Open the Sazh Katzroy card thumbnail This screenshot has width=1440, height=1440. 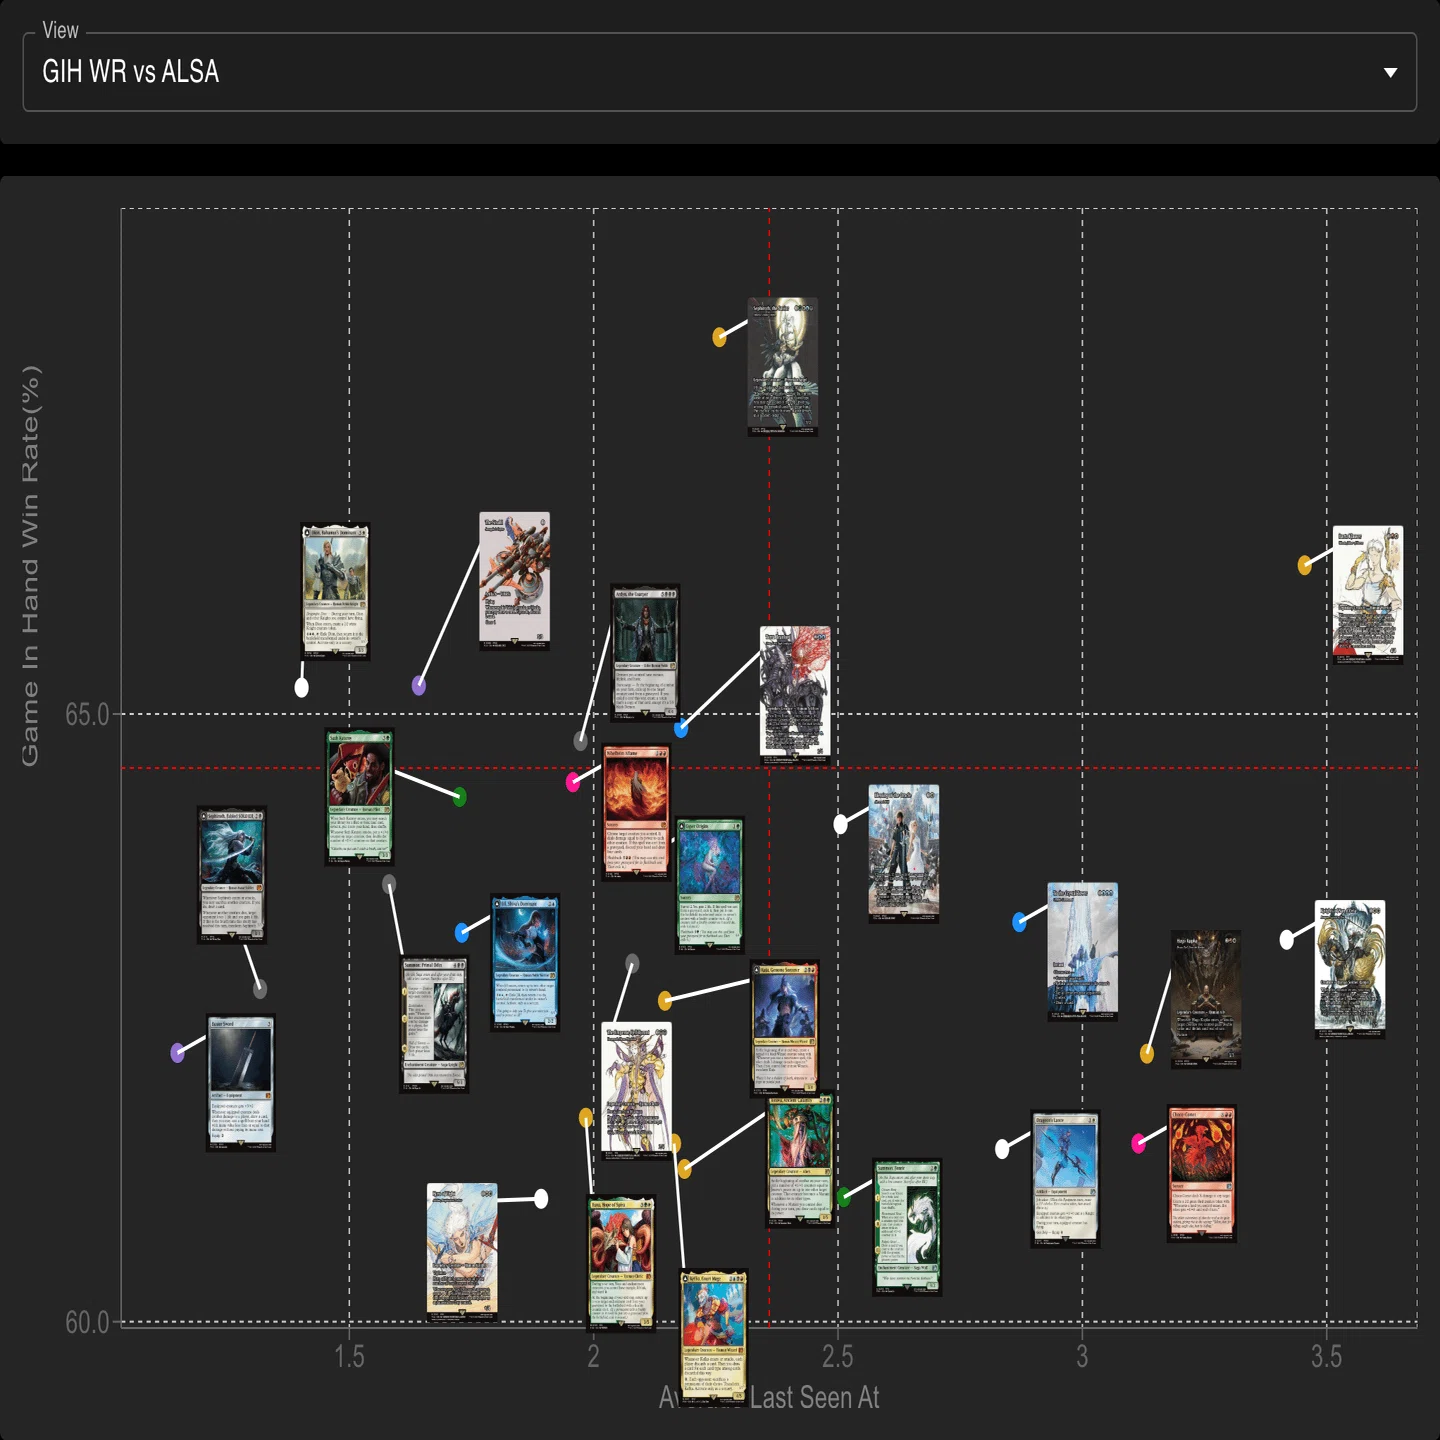point(360,797)
